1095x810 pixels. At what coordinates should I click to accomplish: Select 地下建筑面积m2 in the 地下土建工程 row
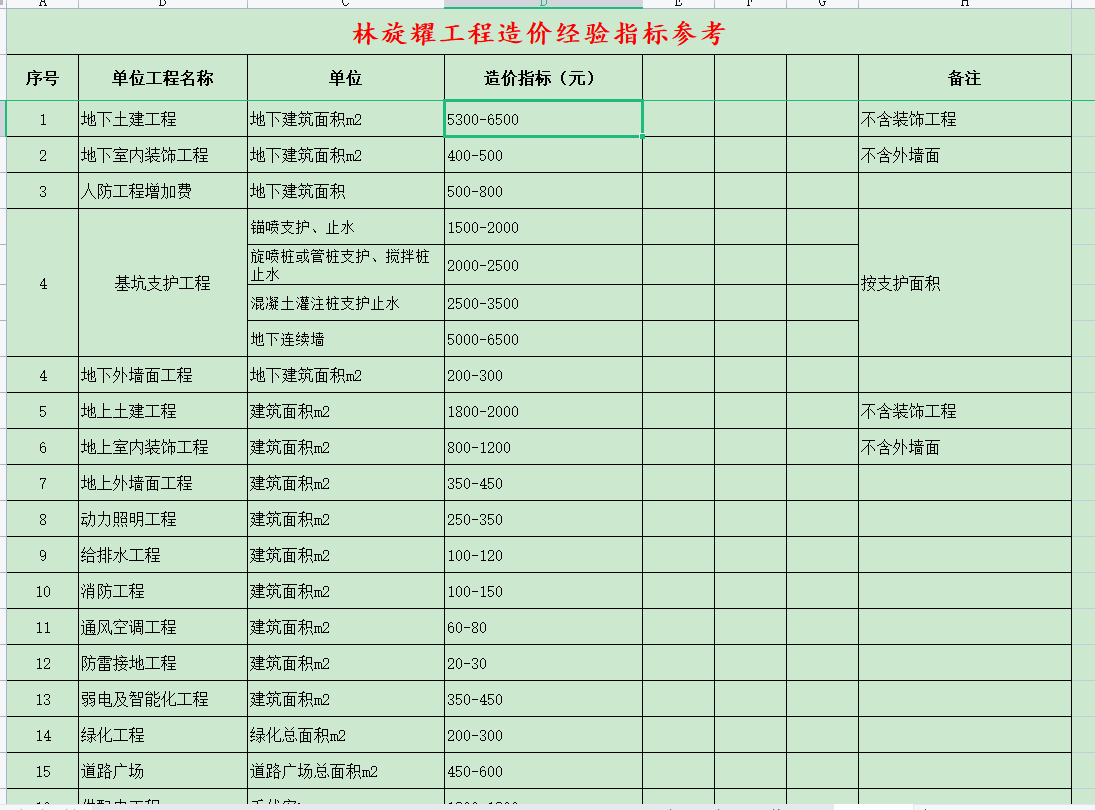point(346,119)
